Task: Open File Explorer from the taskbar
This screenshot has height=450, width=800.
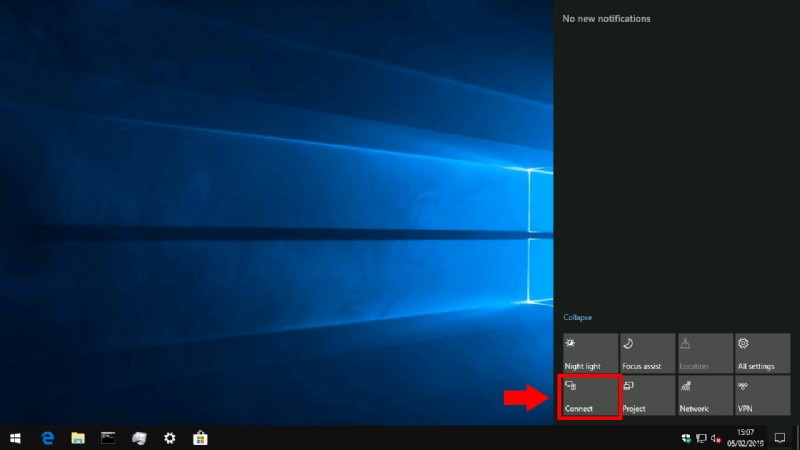Action: (78, 438)
